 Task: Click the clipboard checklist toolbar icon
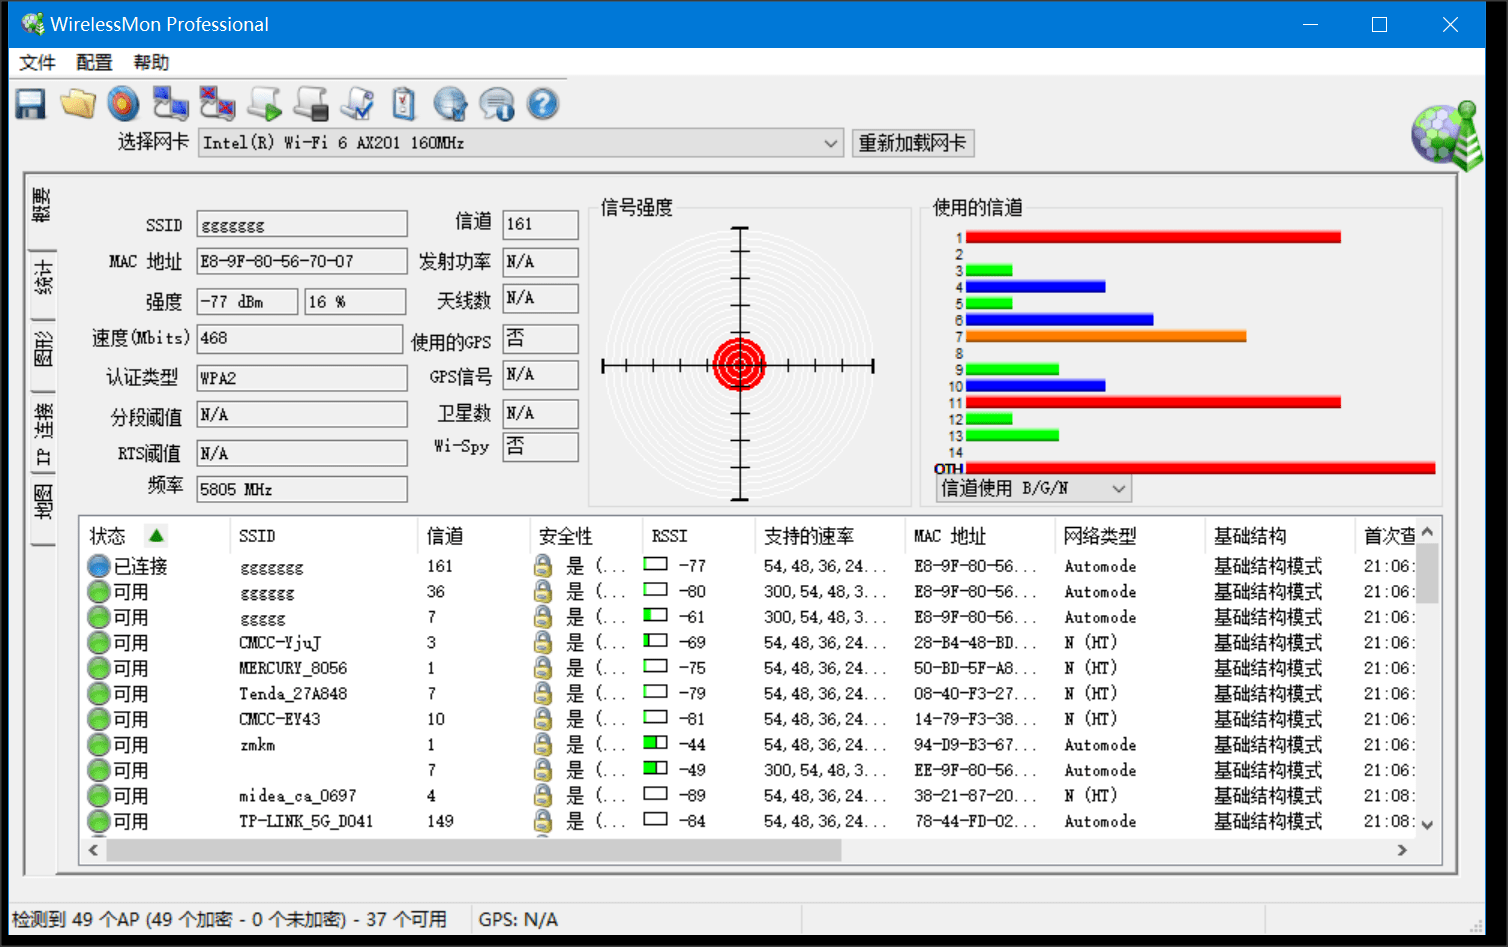click(x=403, y=104)
